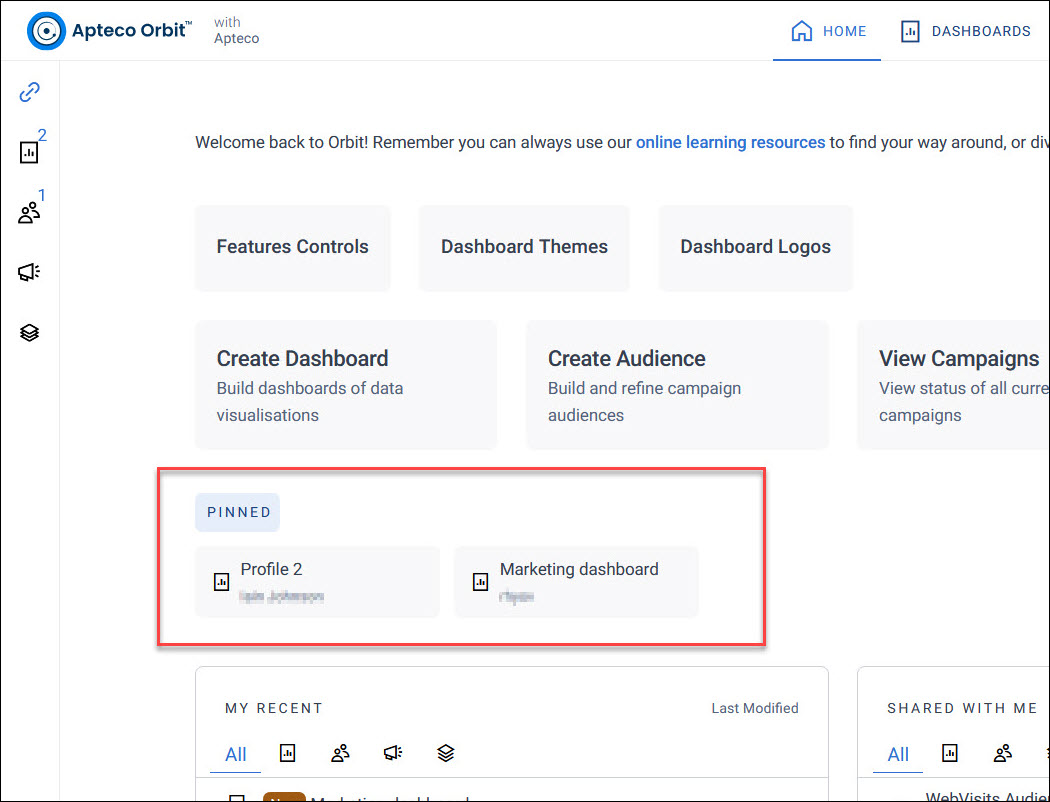1050x802 pixels.
Task: Filter My Recent by campaigns megaphone icon
Action: point(393,753)
